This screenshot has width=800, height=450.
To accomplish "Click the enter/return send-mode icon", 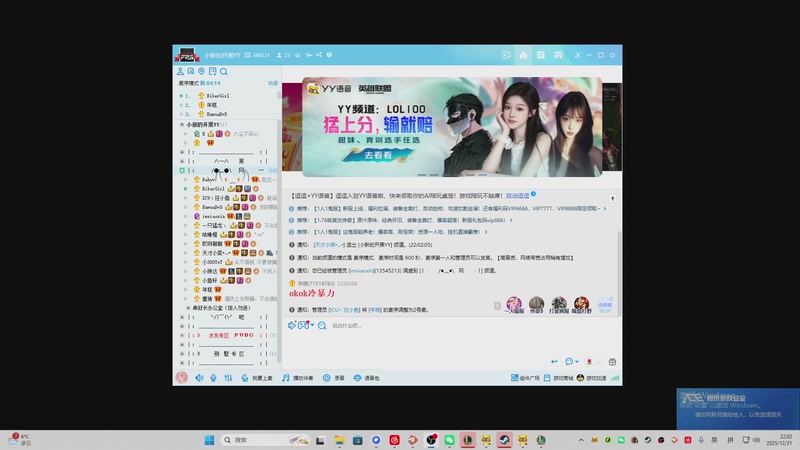I will tap(554, 362).
